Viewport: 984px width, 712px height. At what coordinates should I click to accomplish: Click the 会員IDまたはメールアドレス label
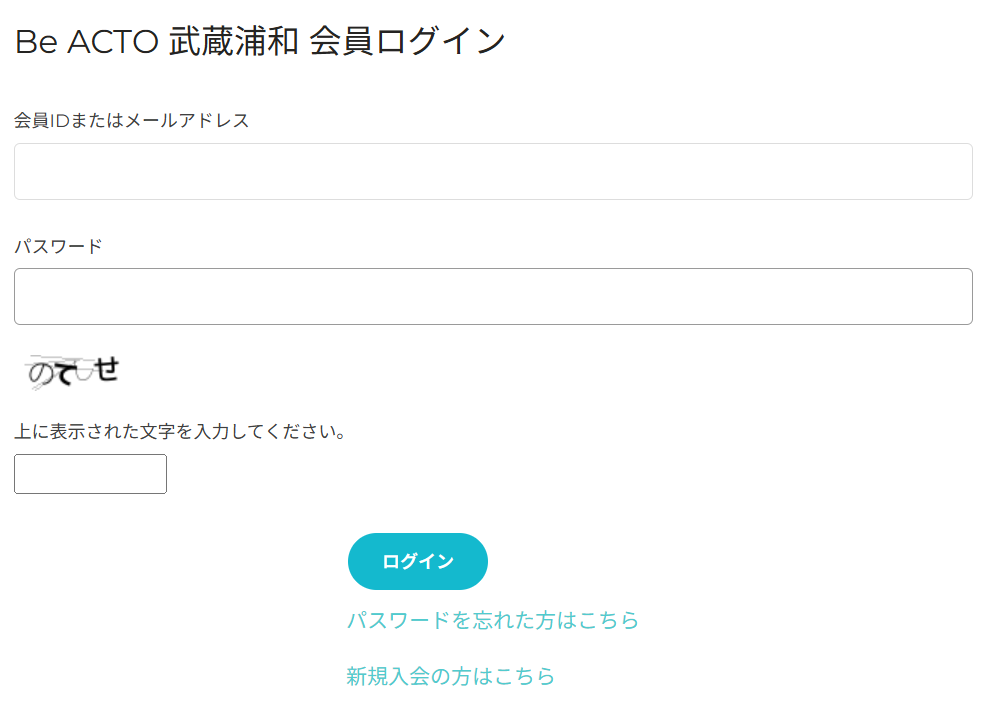coord(131,121)
